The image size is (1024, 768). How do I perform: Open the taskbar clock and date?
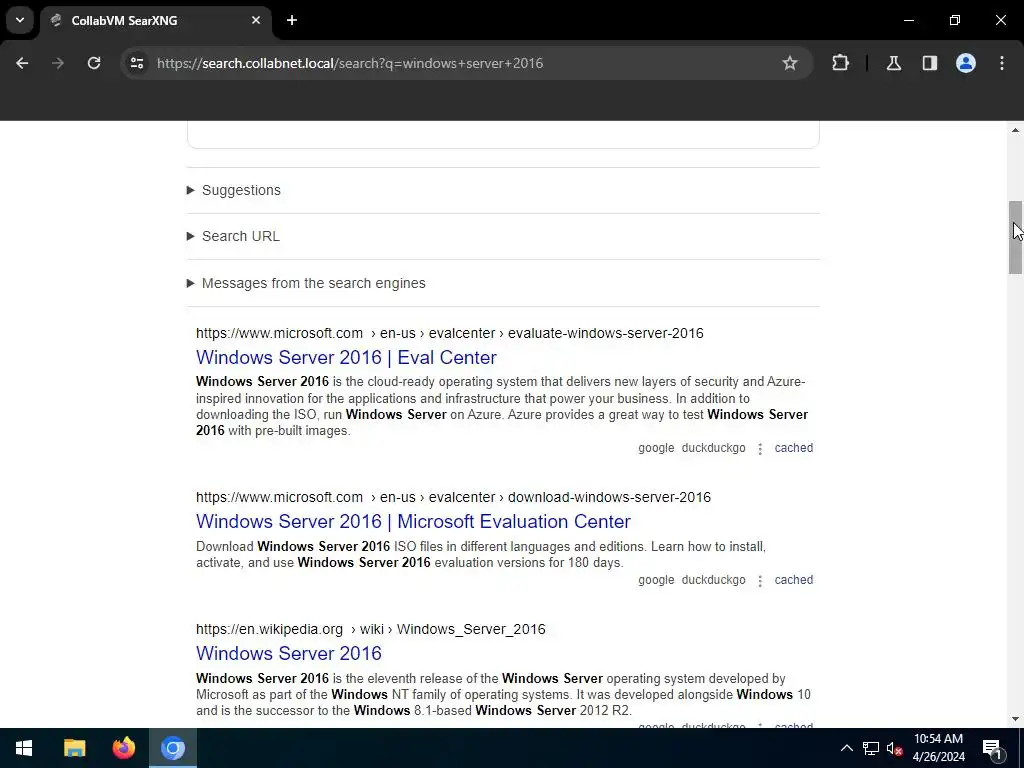[x=938, y=748]
